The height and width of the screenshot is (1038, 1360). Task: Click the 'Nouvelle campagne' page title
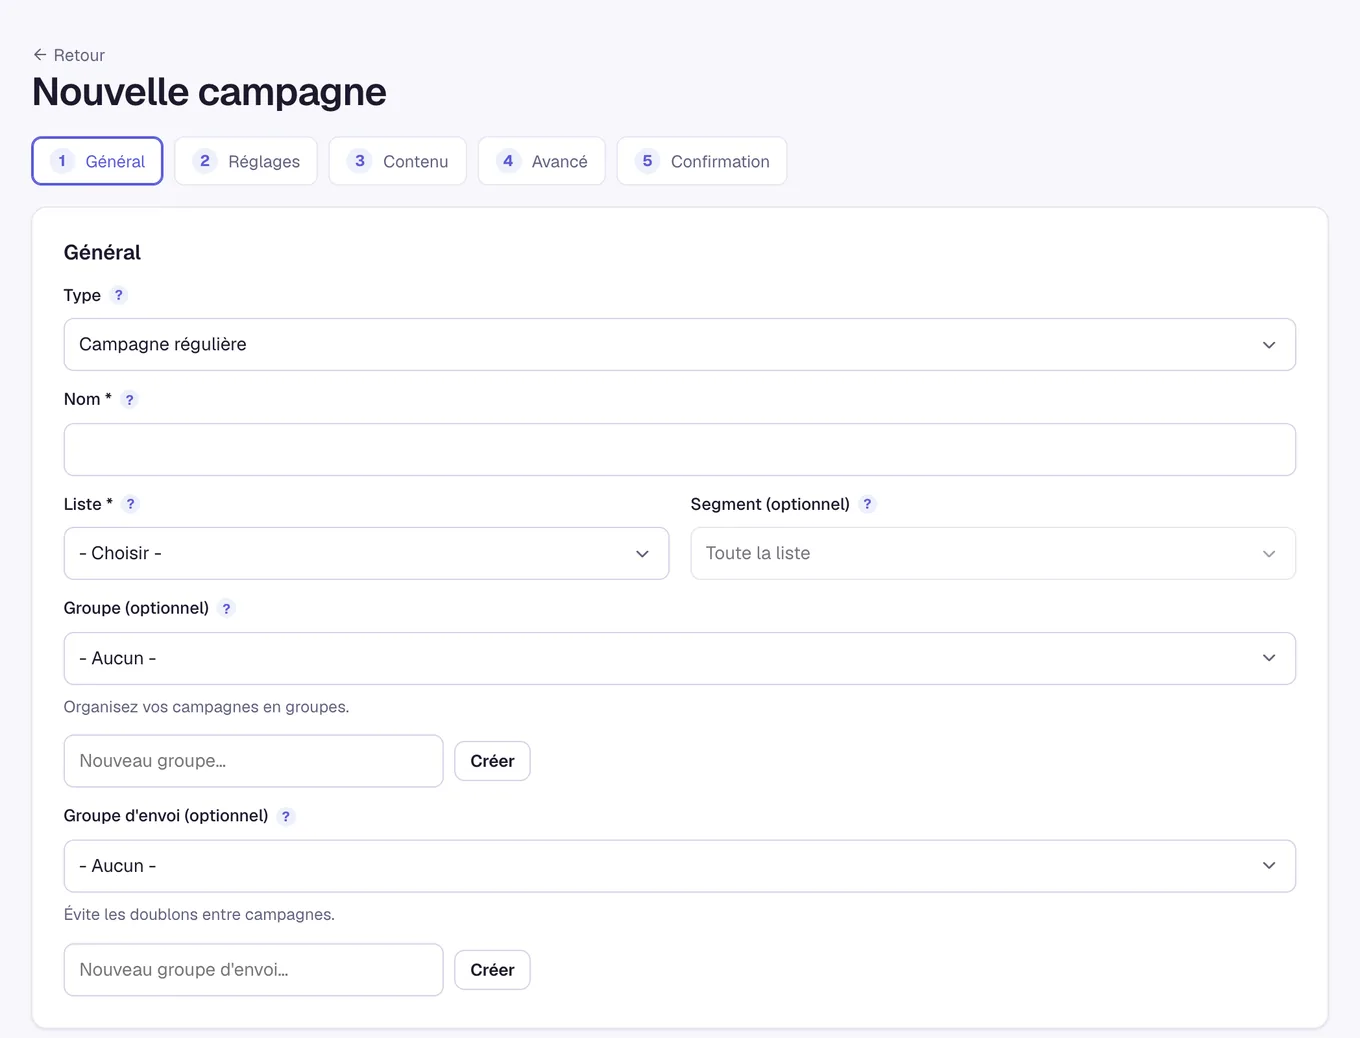(209, 92)
